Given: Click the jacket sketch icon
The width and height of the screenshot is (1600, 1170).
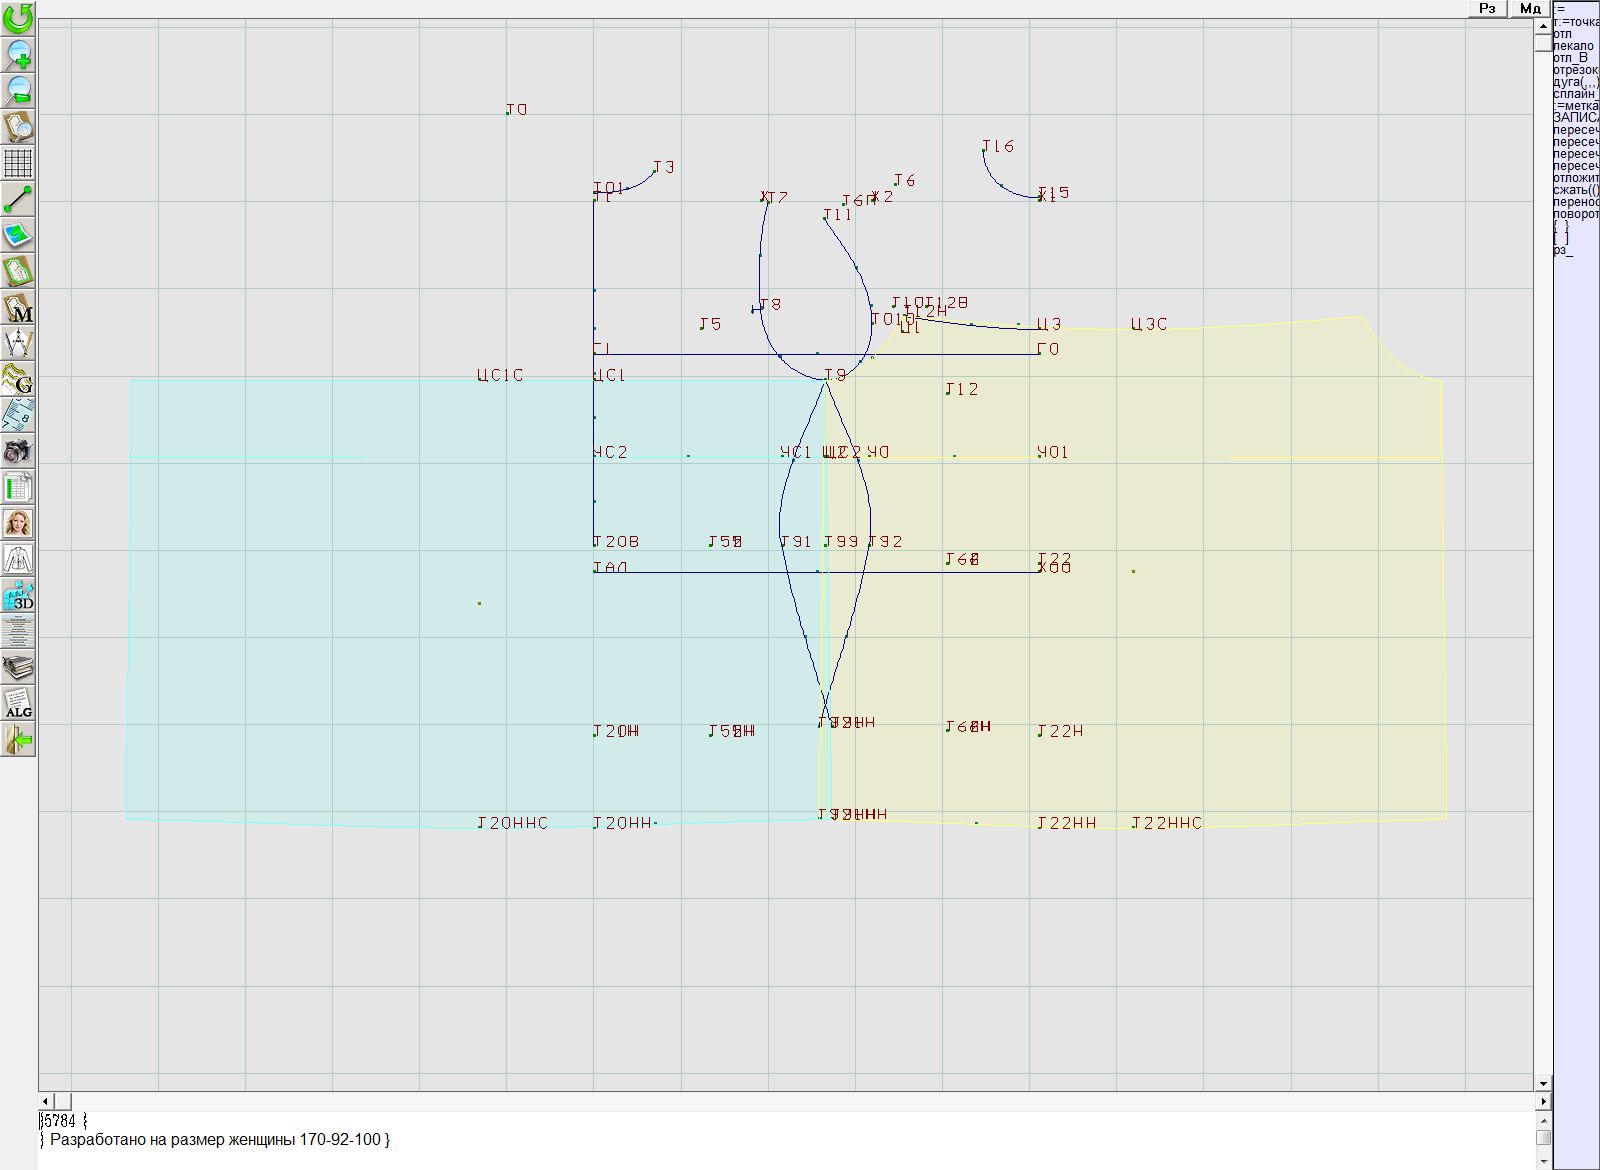Looking at the screenshot, I should point(18,560).
